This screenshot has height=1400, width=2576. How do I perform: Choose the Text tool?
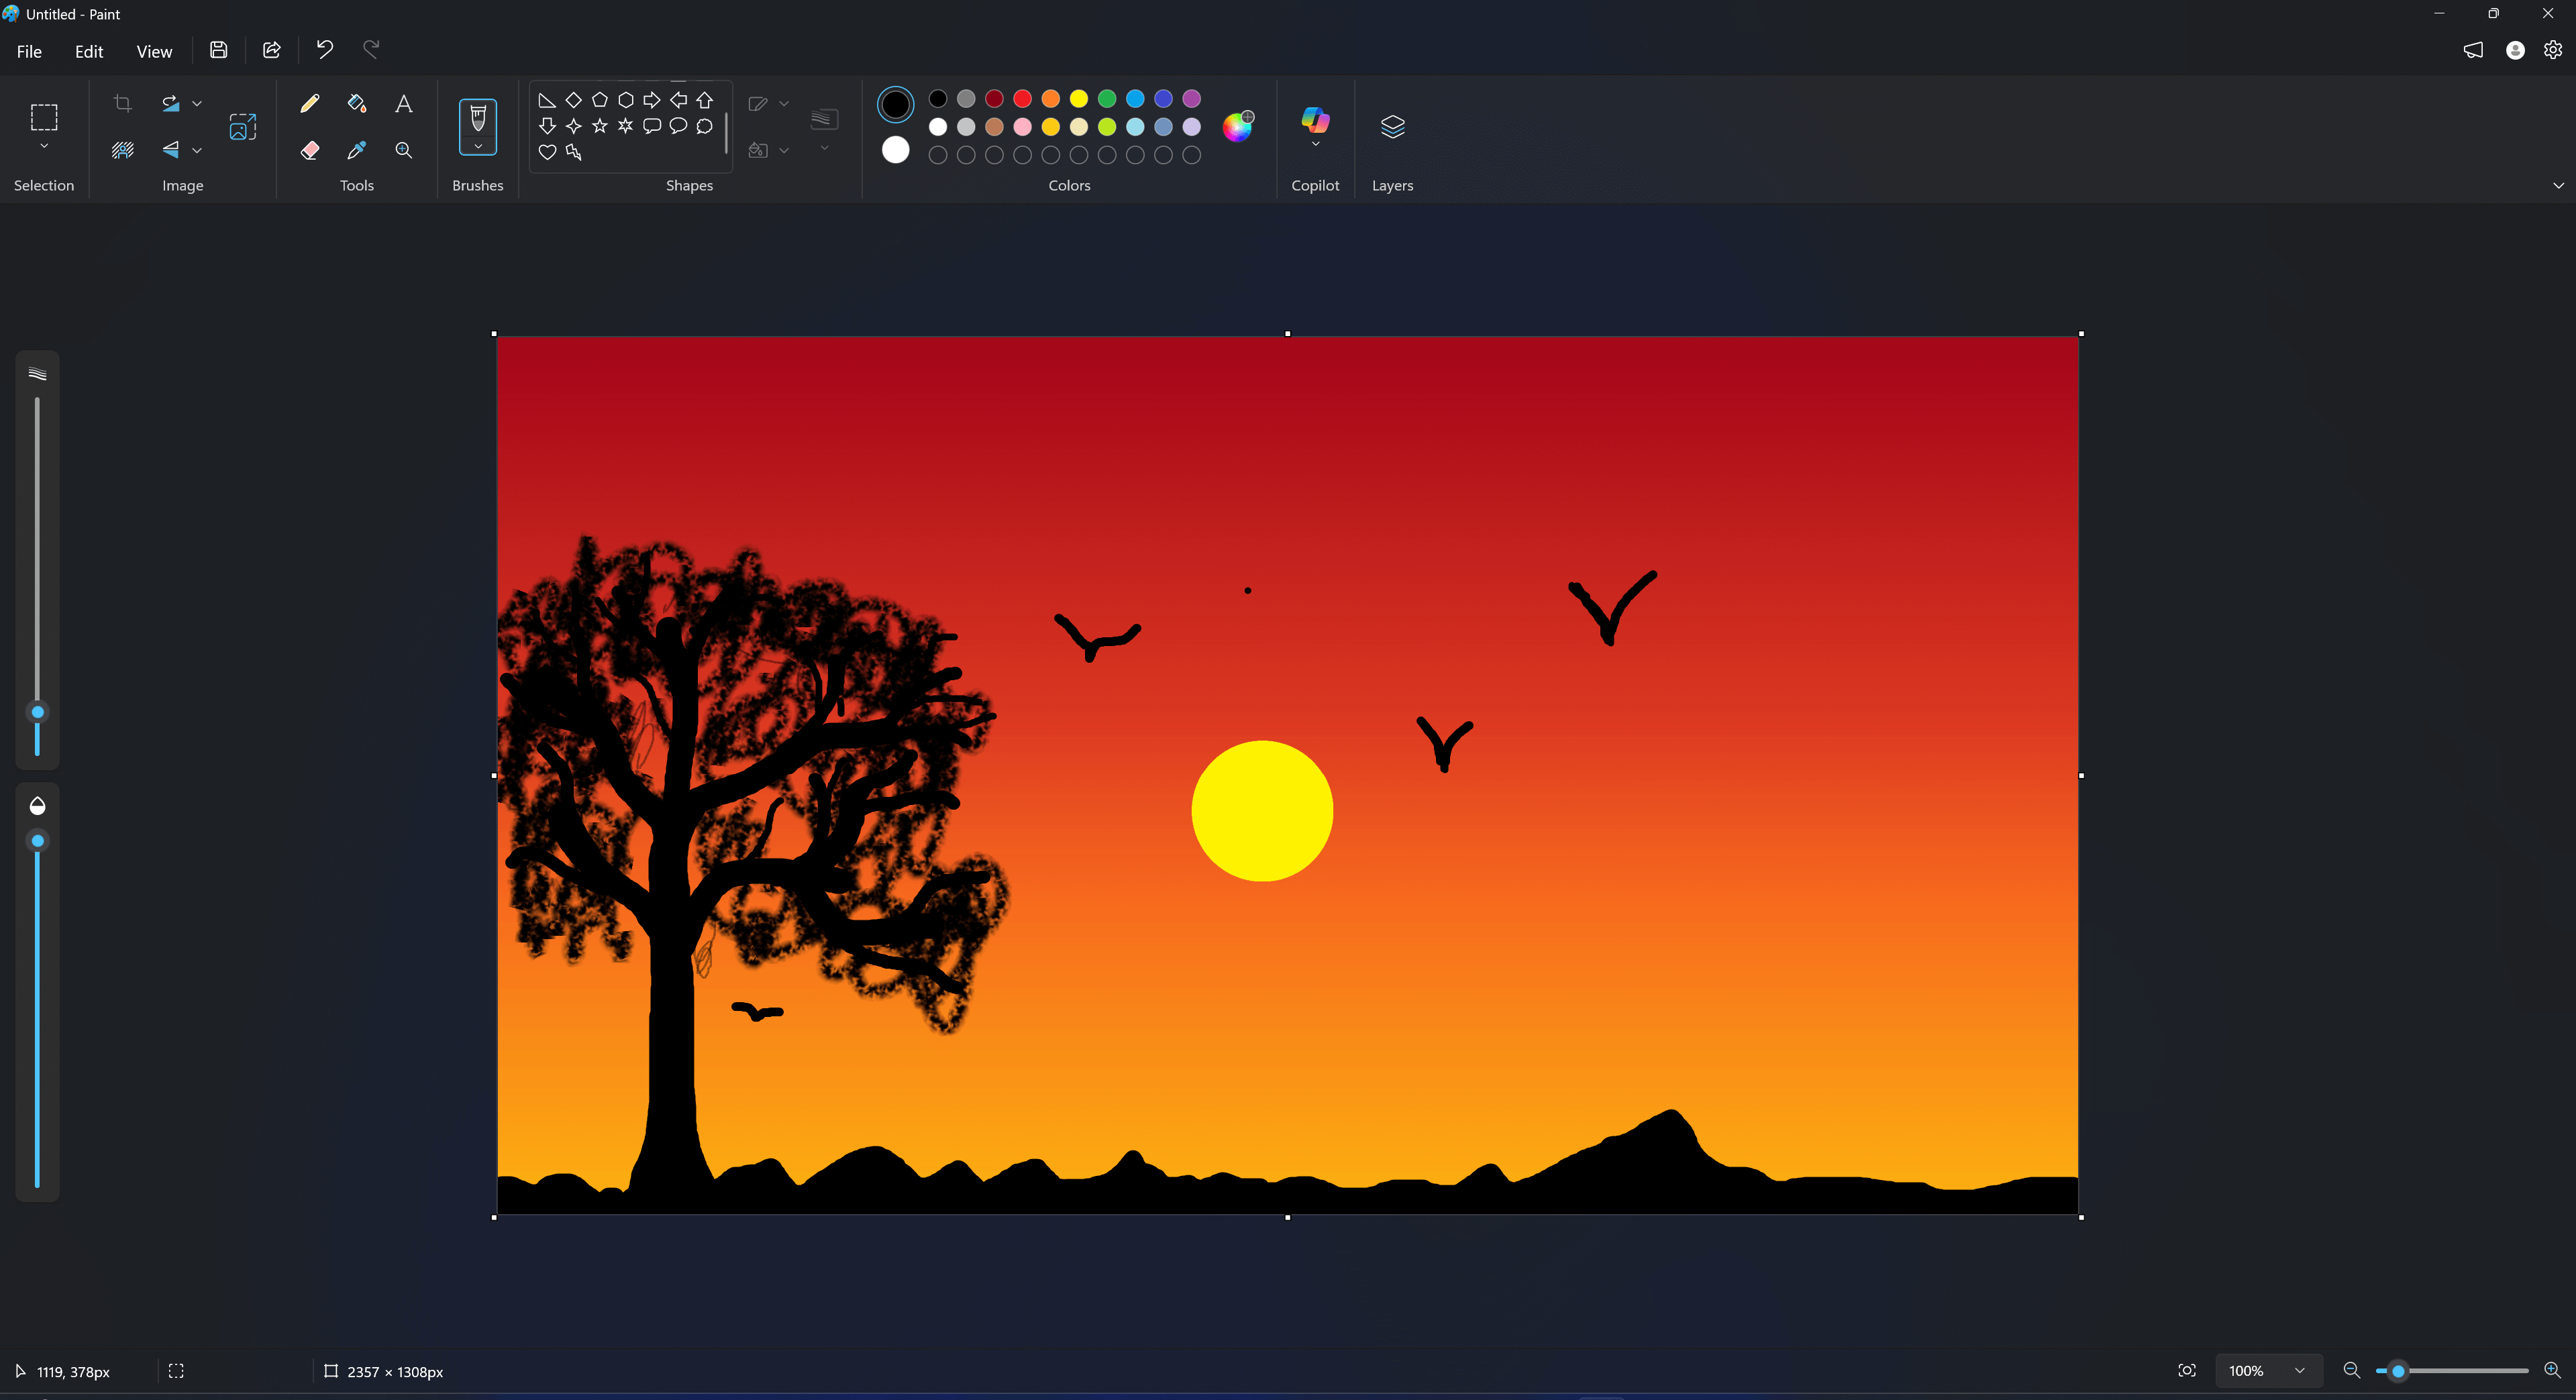pyautogui.click(x=403, y=103)
